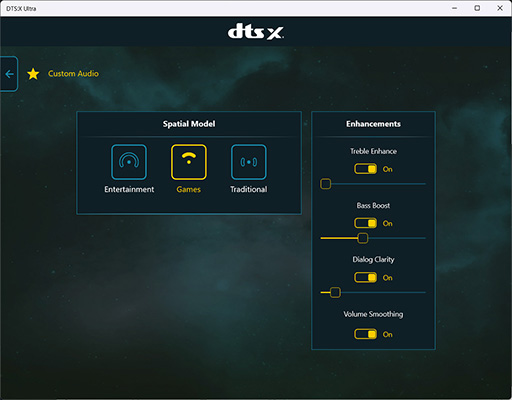Screen dimensions: 512x400
Task: Click the Bass Boost slider handle
Action: coord(363,238)
